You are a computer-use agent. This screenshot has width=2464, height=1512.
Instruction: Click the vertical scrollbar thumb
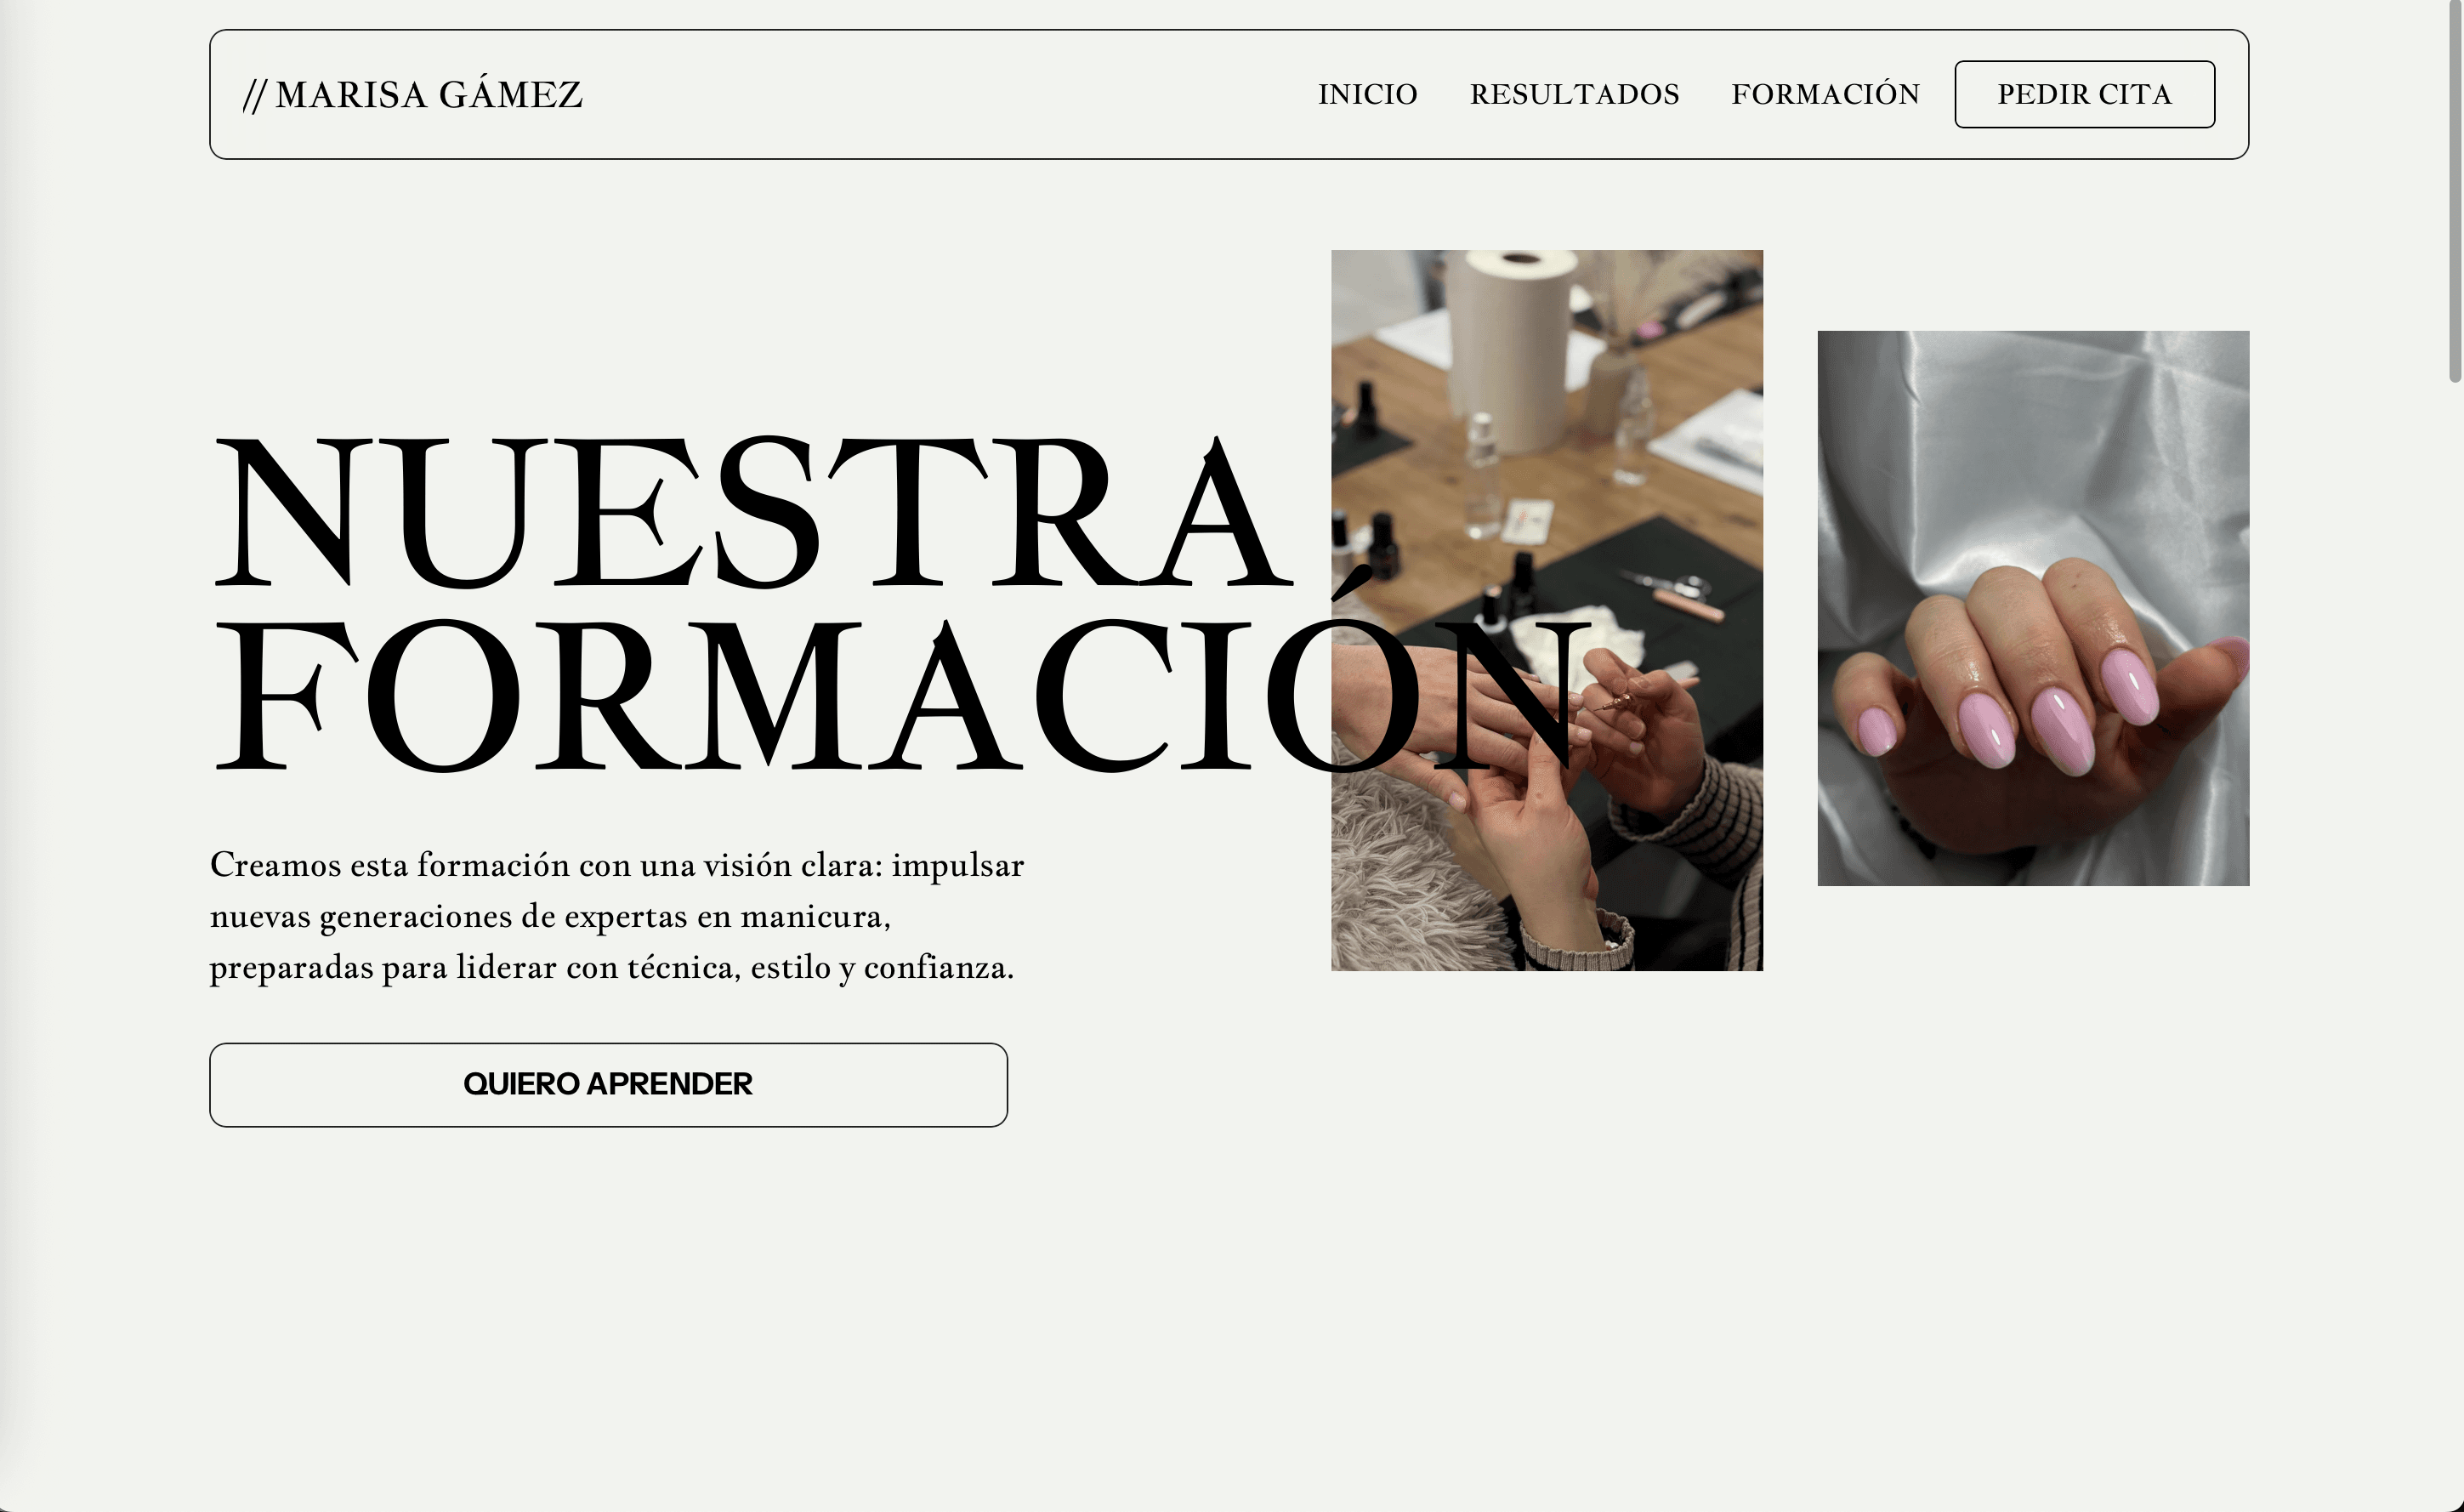(x=2454, y=190)
